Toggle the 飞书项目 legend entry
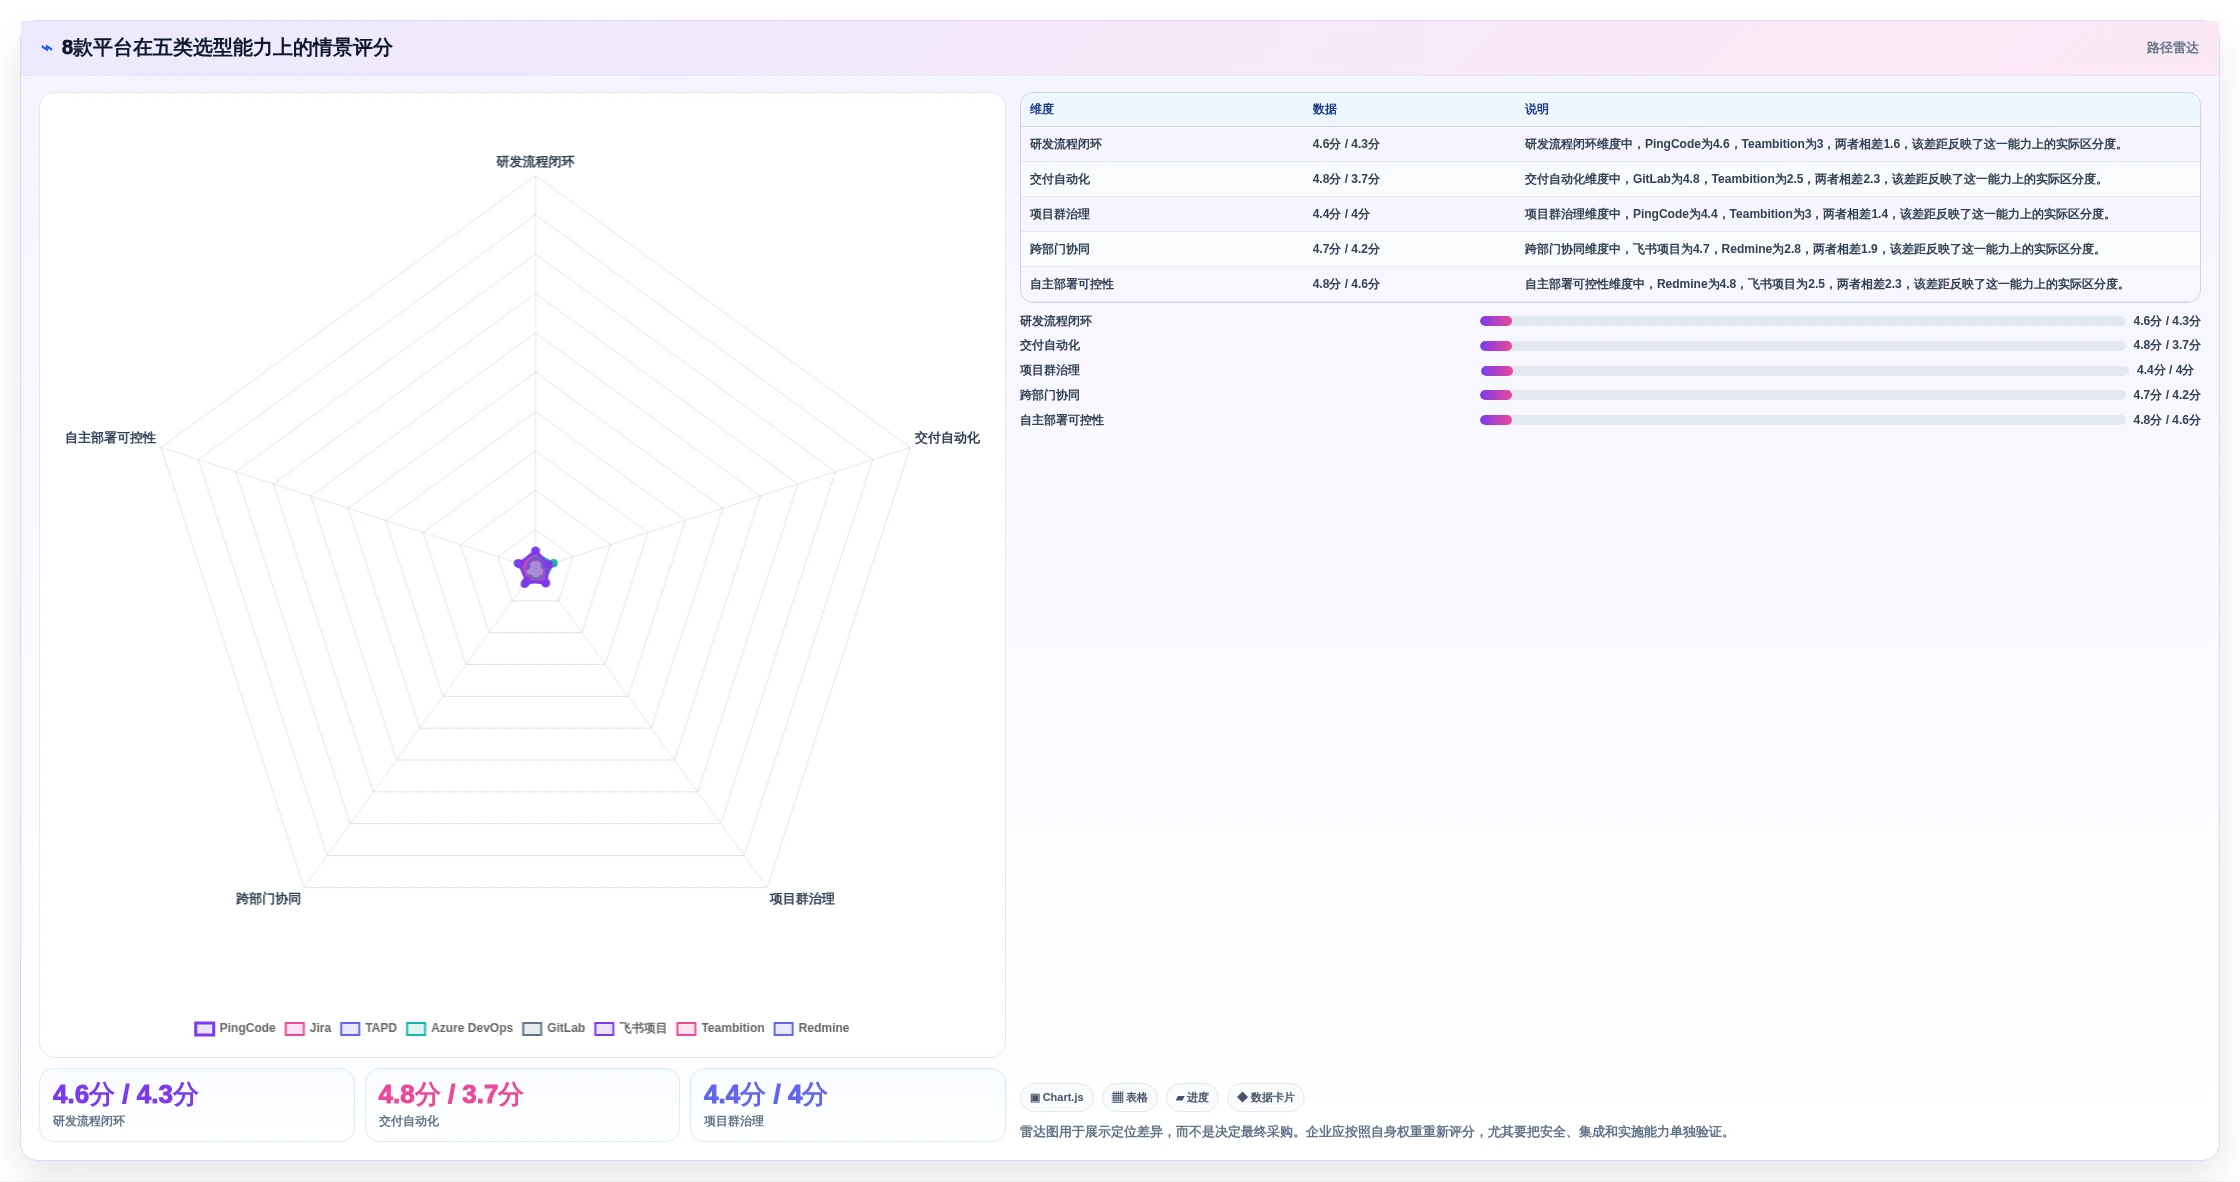This screenshot has height=1182, width=2240. pos(630,1028)
